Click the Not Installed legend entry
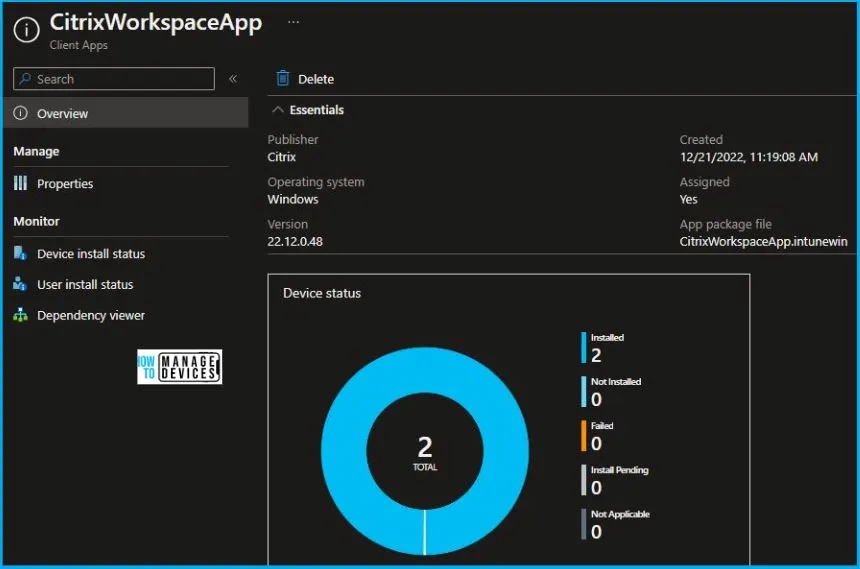Screen dimensions: 860x569 (615, 392)
